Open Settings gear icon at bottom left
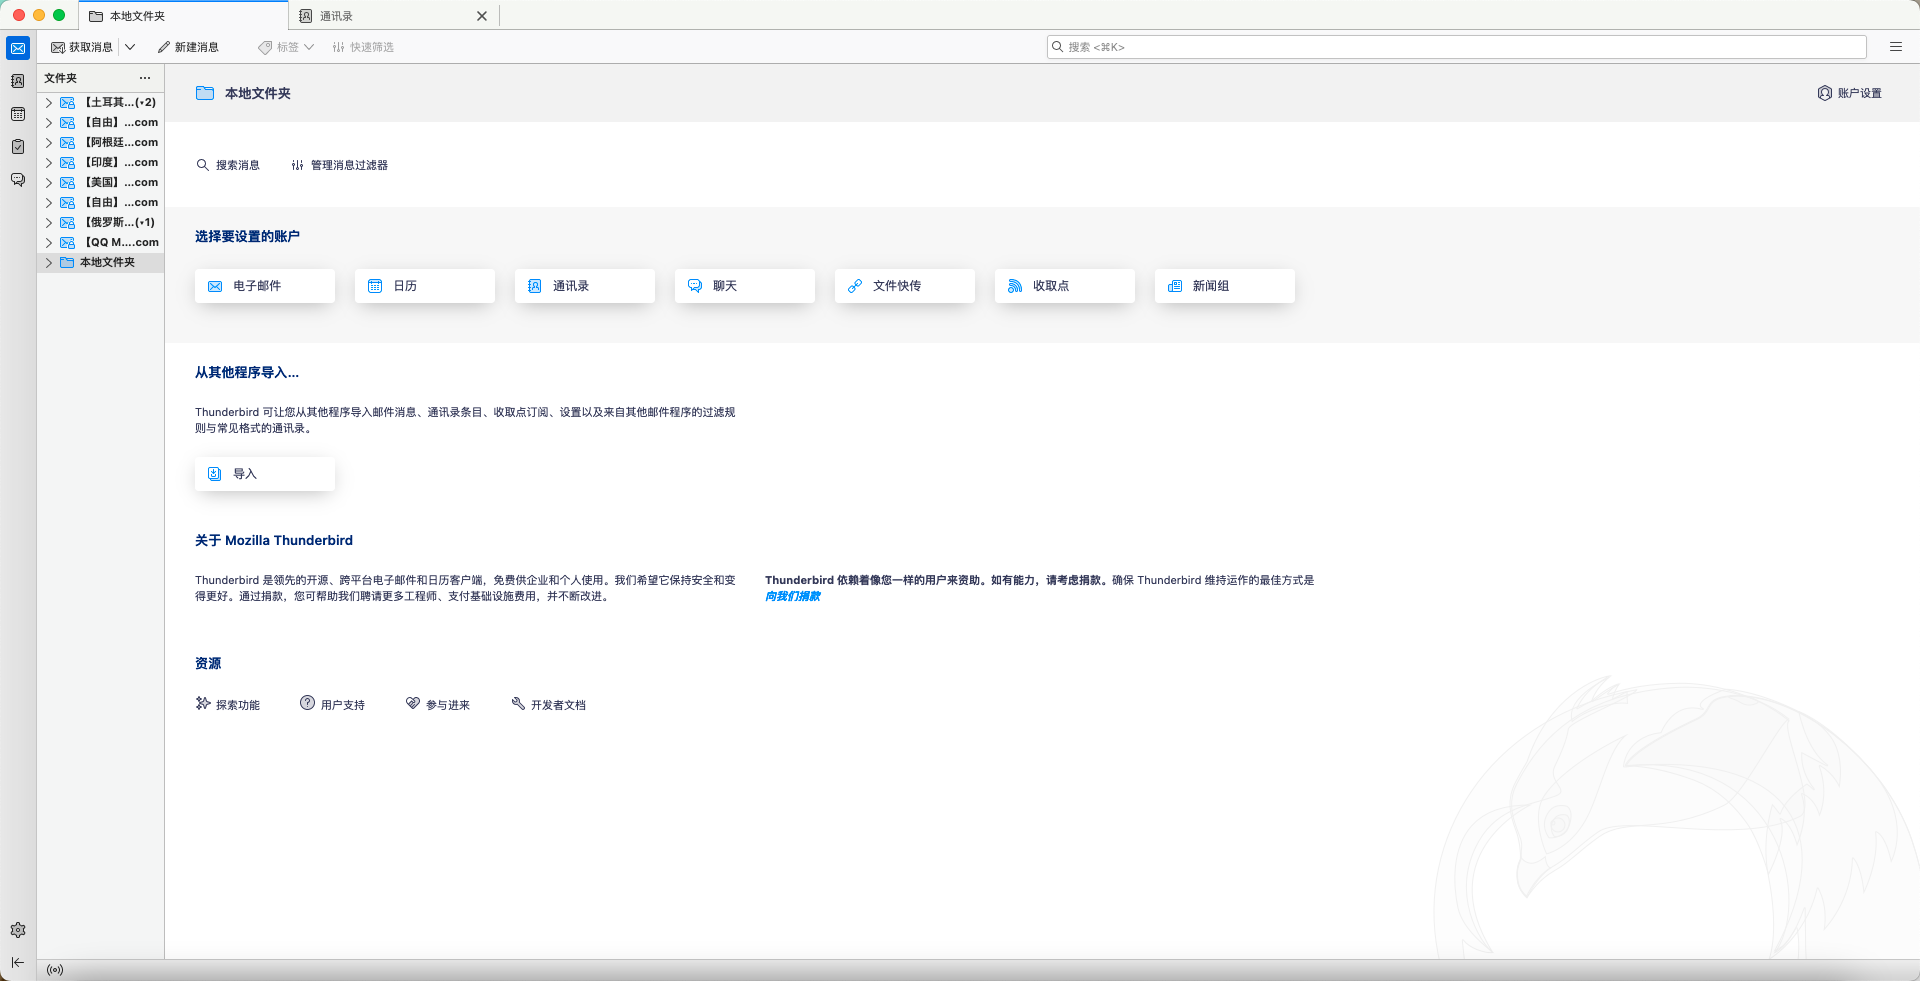The image size is (1920, 981). (18, 930)
